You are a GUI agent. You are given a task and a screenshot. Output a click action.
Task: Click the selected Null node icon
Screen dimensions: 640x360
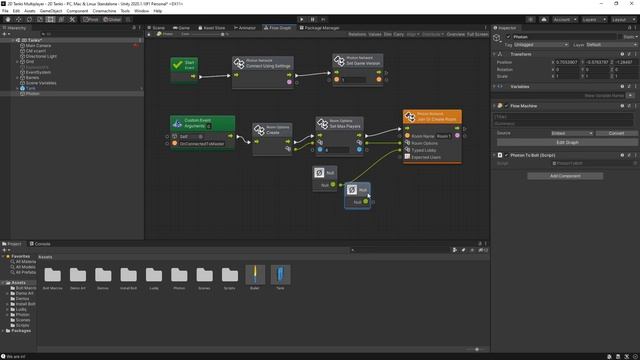(352, 190)
